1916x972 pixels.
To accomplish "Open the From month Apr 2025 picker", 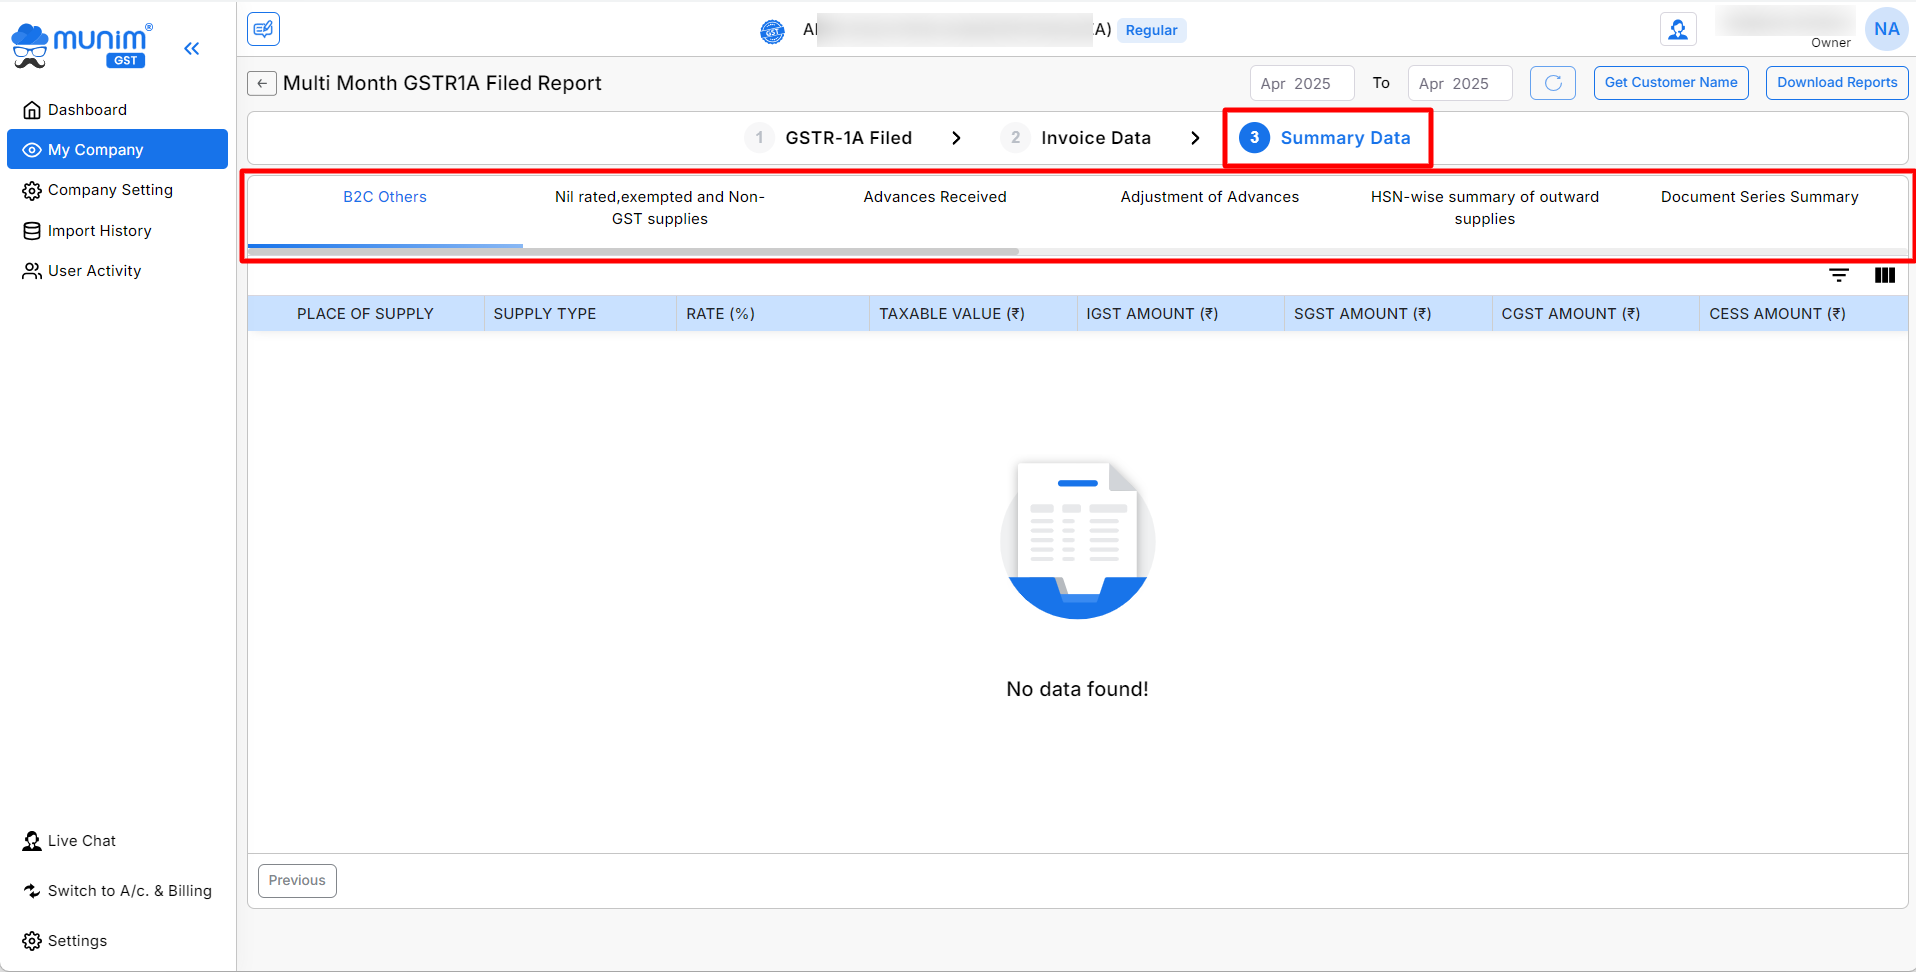I will point(1301,83).
